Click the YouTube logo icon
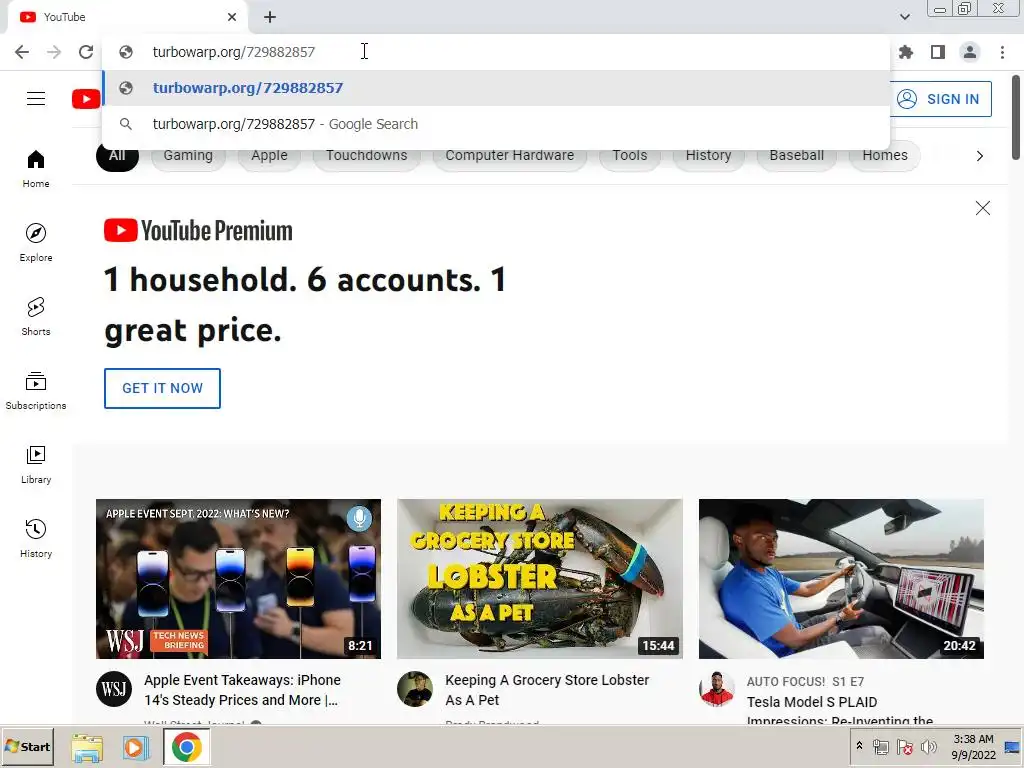 (86, 99)
